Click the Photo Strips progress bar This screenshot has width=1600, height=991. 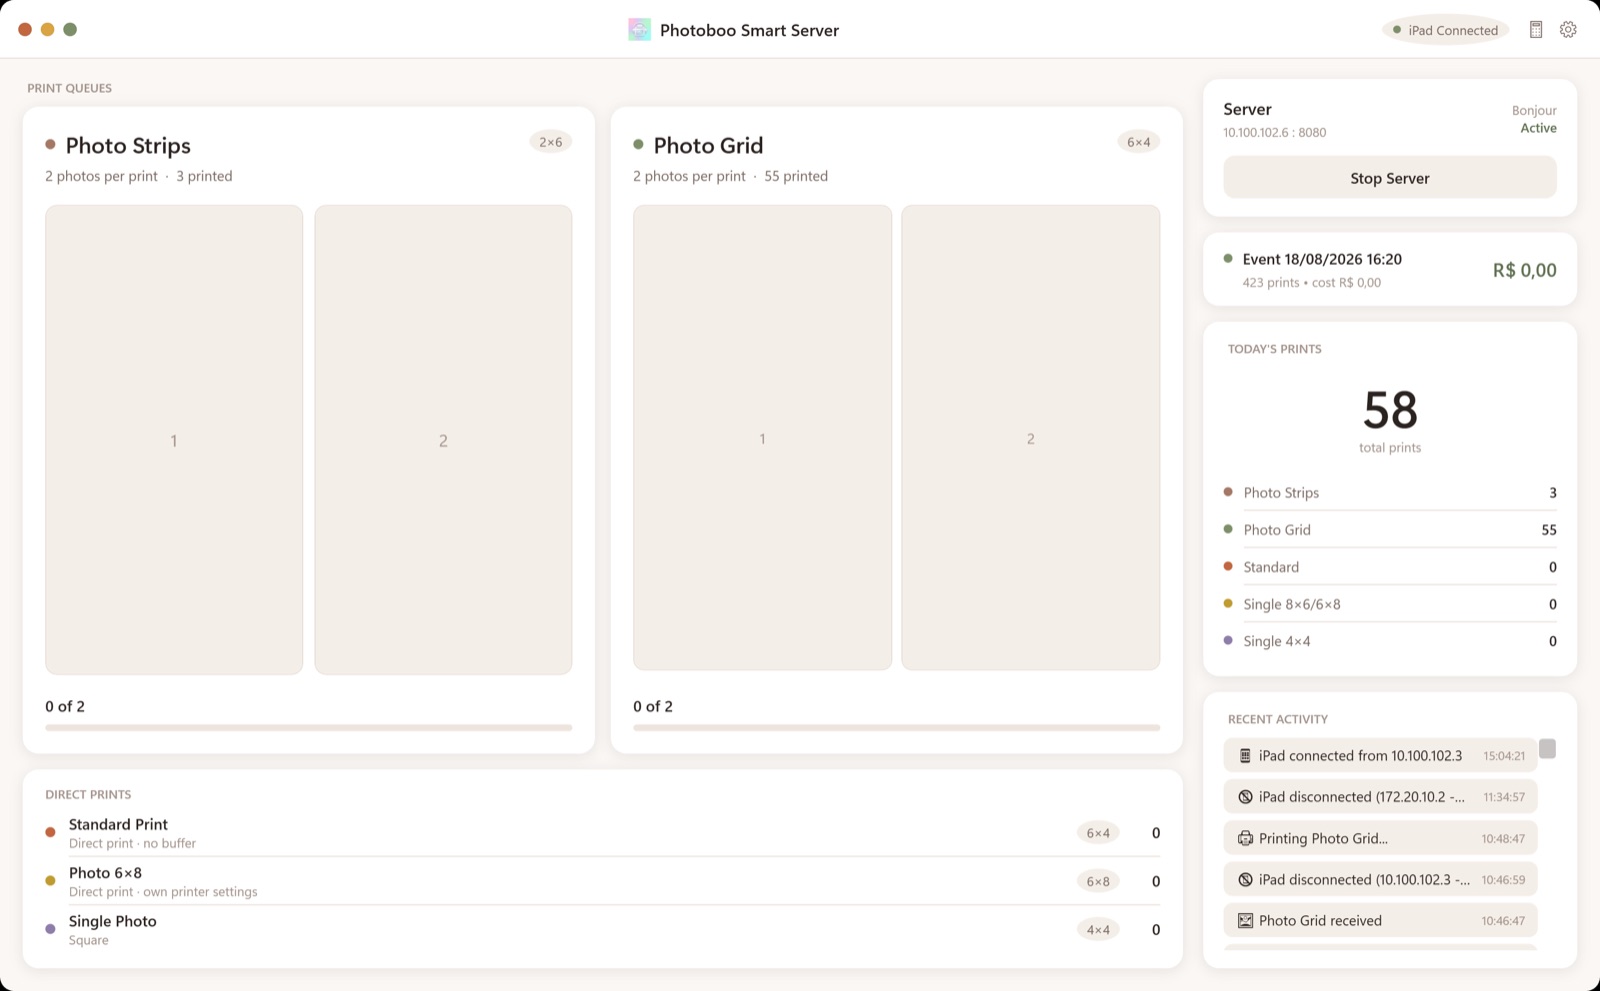(308, 728)
